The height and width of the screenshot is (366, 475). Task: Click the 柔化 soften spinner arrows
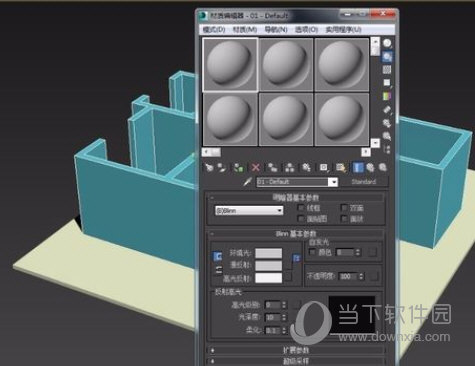(284, 330)
